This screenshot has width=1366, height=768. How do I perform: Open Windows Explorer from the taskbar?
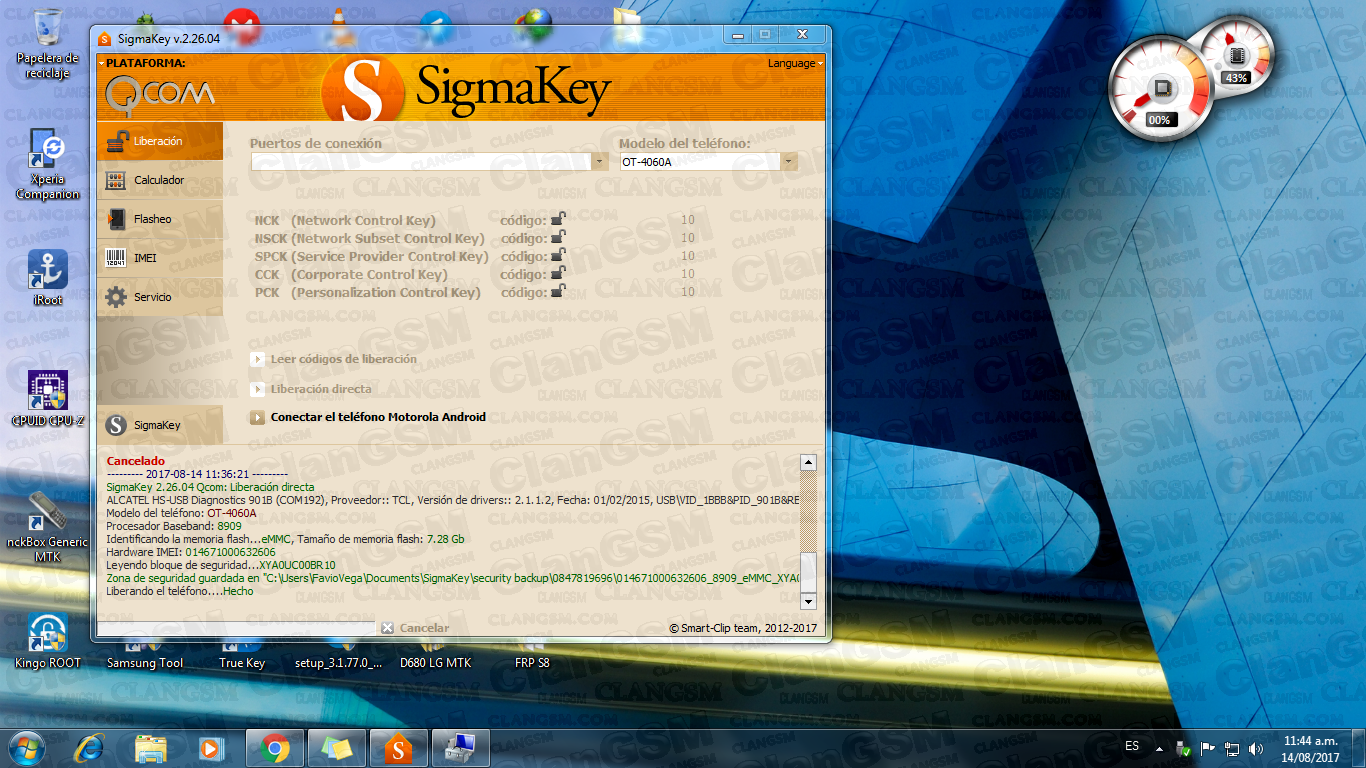tap(151, 748)
